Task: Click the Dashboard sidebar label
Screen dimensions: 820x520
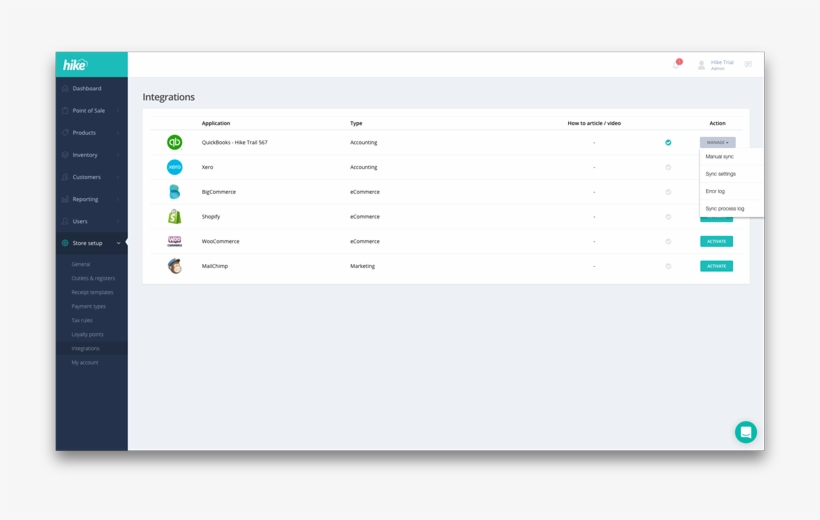Action: coord(87,88)
